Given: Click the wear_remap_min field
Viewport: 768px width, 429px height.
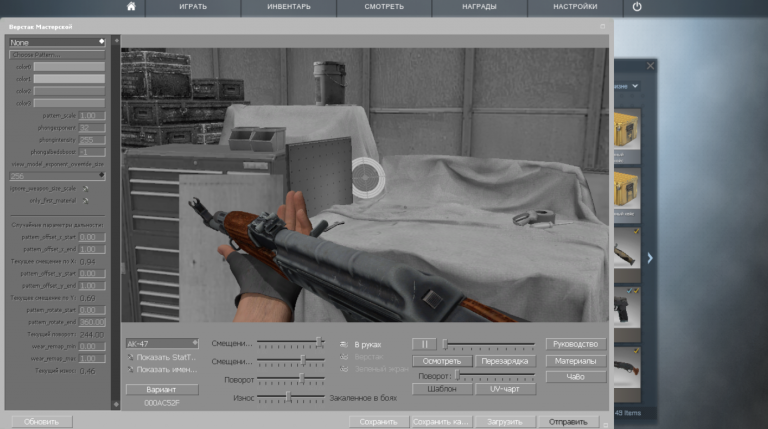Looking at the screenshot, I should pyautogui.click(x=92, y=346).
